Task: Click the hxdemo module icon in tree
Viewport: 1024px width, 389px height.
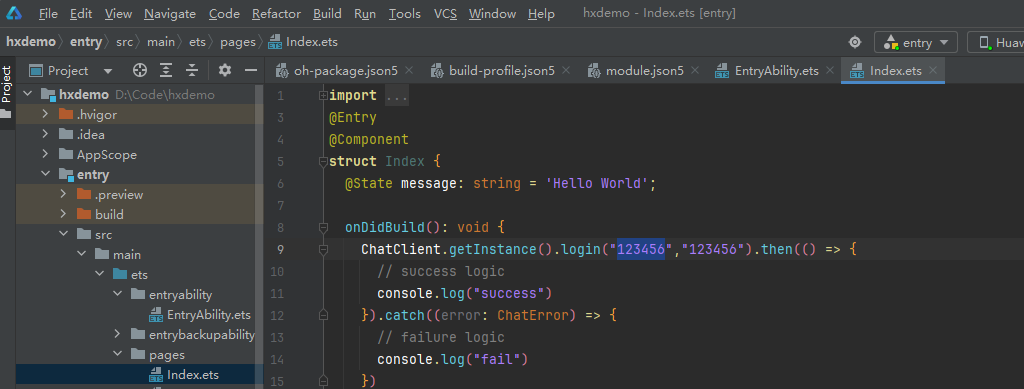Action: pos(48,95)
